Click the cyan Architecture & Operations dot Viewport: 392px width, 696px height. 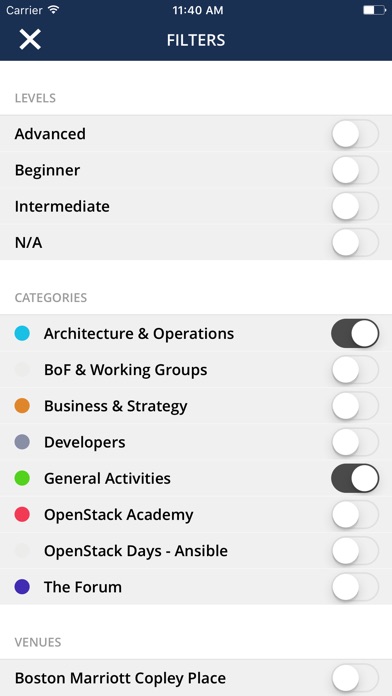pyautogui.click(x=22, y=333)
